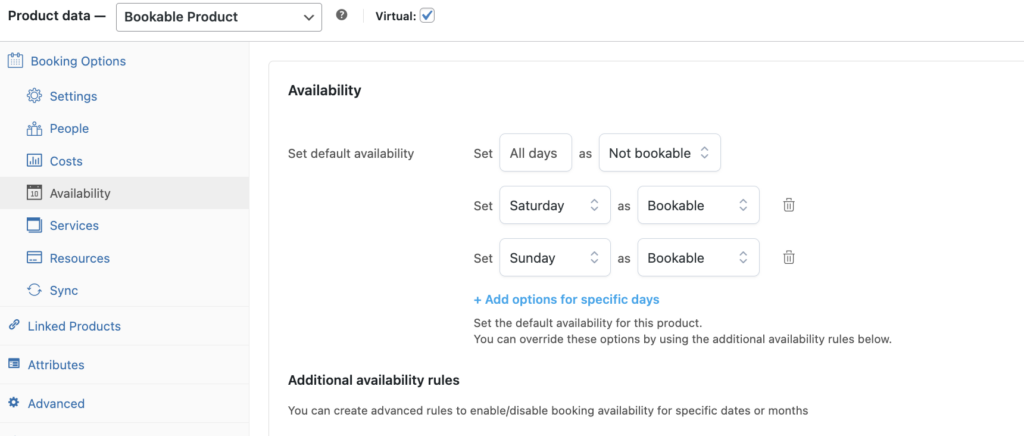Image resolution: width=1024 pixels, height=436 pixels.
Task: Click Add options for specific days
Action: coord(566,299)
